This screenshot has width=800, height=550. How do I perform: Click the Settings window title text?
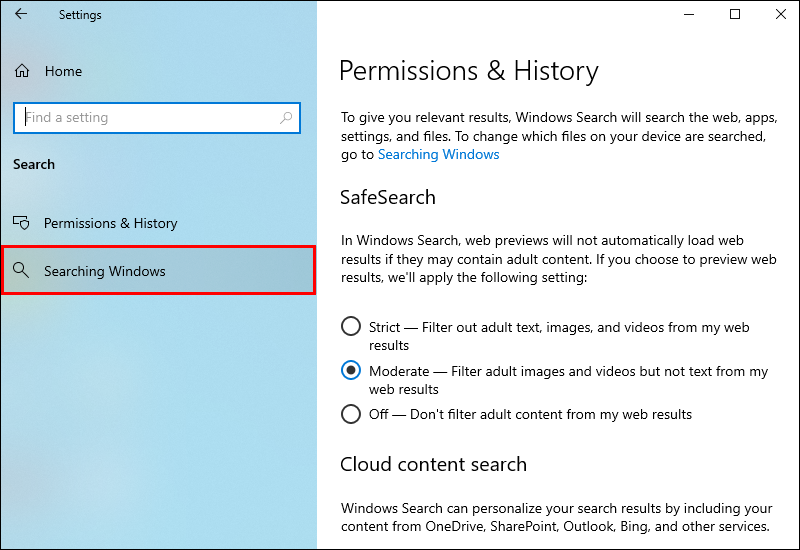coord(80,15)
